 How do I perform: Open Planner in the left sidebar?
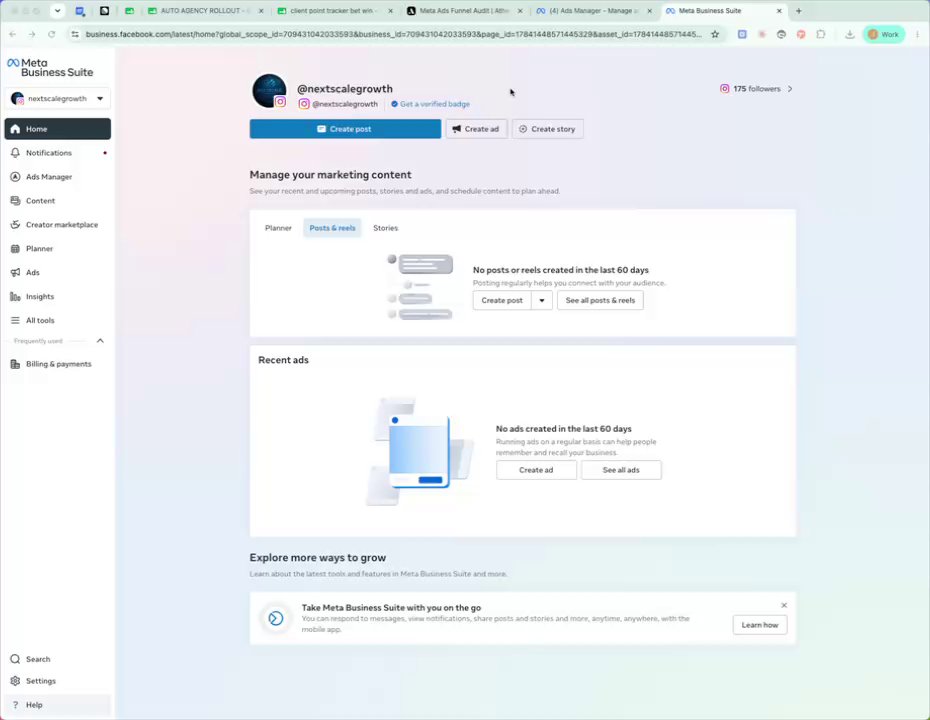coord(58,249)
